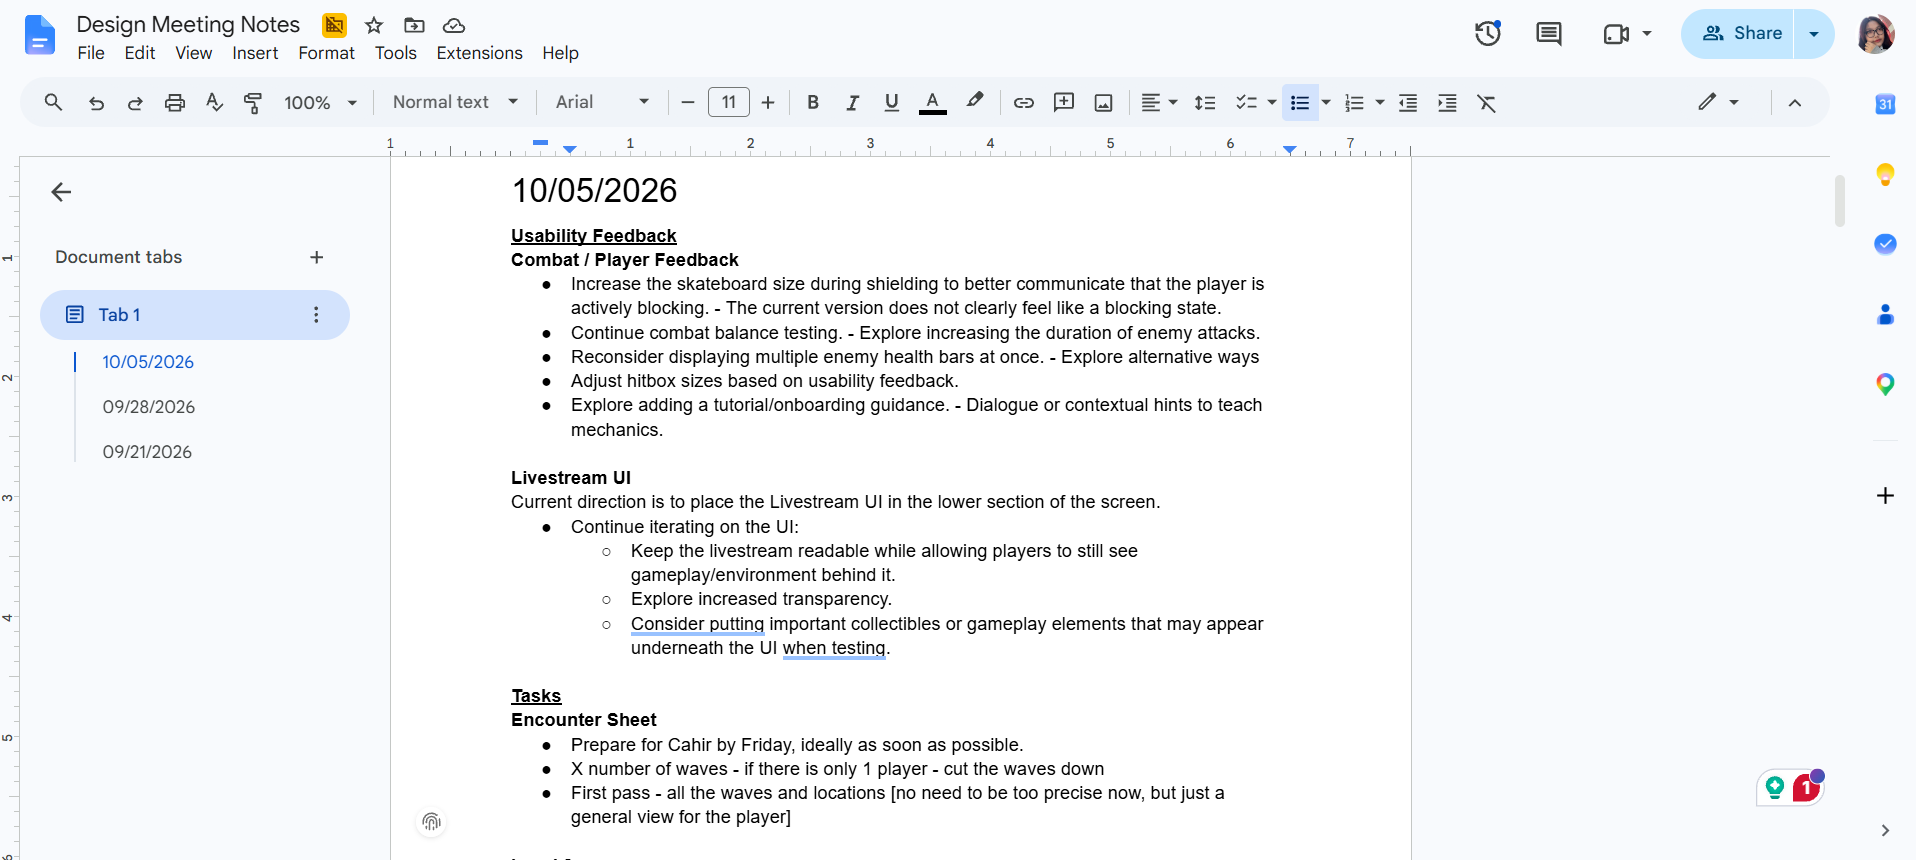This screenshot has height=860, width=1916.
Task: Increase the indent
Action: (1447, 102)
